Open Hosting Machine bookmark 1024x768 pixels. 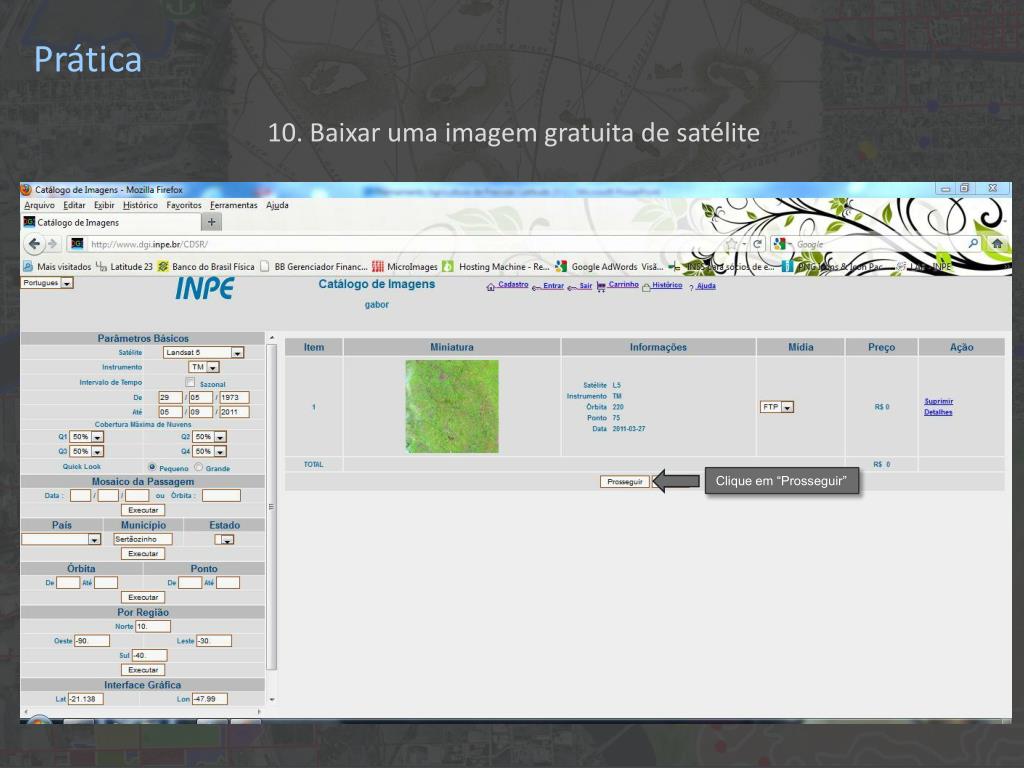pos(496,266)
